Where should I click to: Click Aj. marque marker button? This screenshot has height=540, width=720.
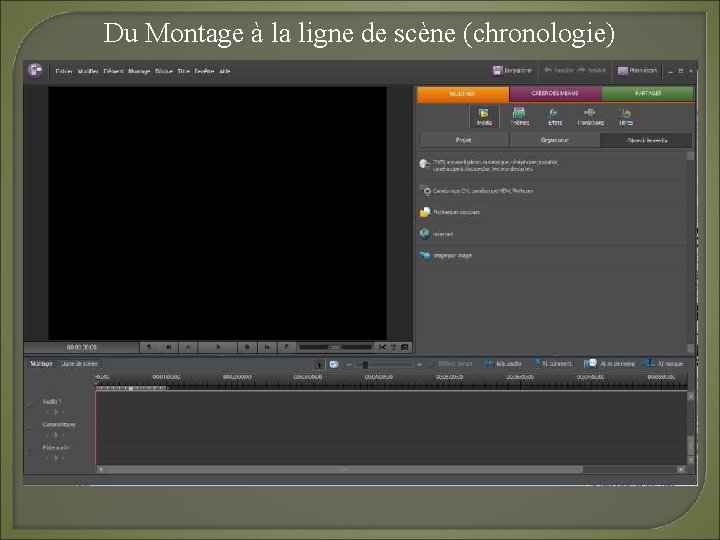[x=663, y=364]
